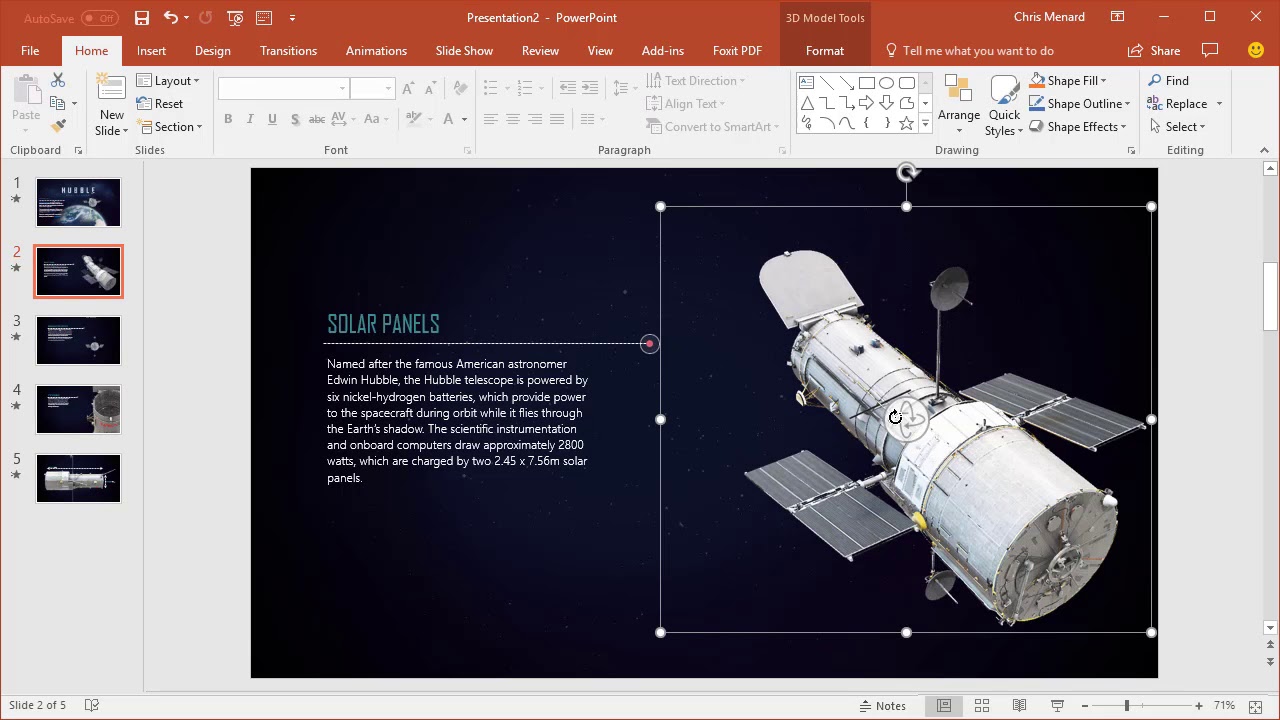Click the Share button
This screenshot has width=1280, height=720.
1154,51
